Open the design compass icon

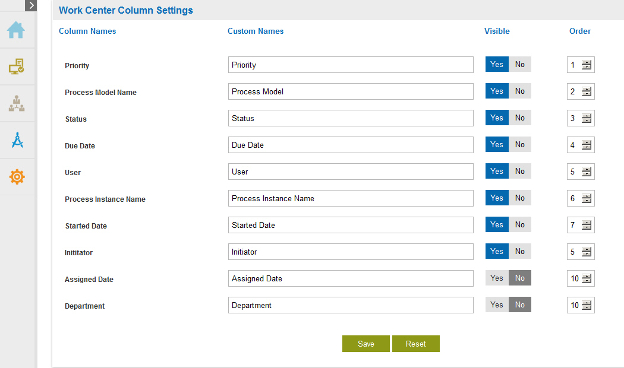[x=17, y=140]
